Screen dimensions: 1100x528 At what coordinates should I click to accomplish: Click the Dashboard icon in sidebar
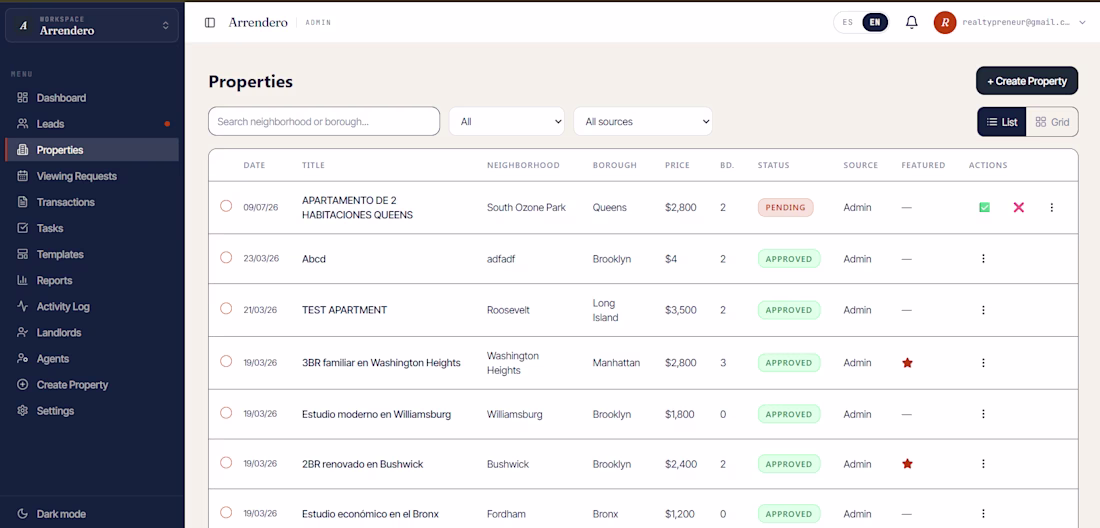[x=22, y=97]
